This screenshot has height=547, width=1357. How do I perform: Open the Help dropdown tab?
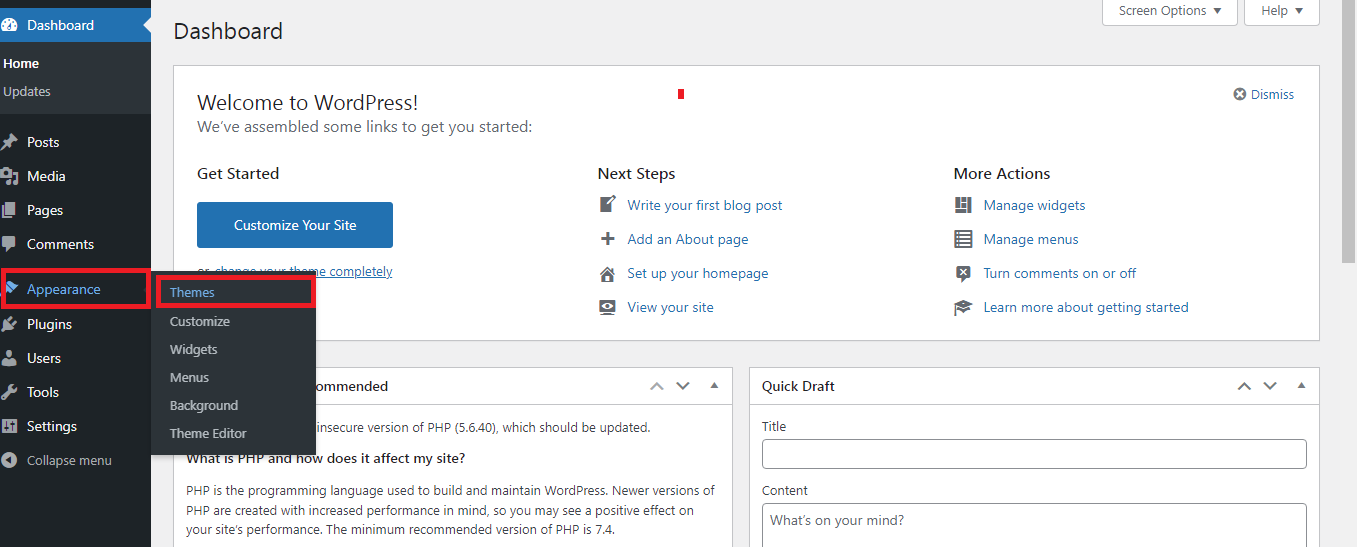tap(1282, 11)
